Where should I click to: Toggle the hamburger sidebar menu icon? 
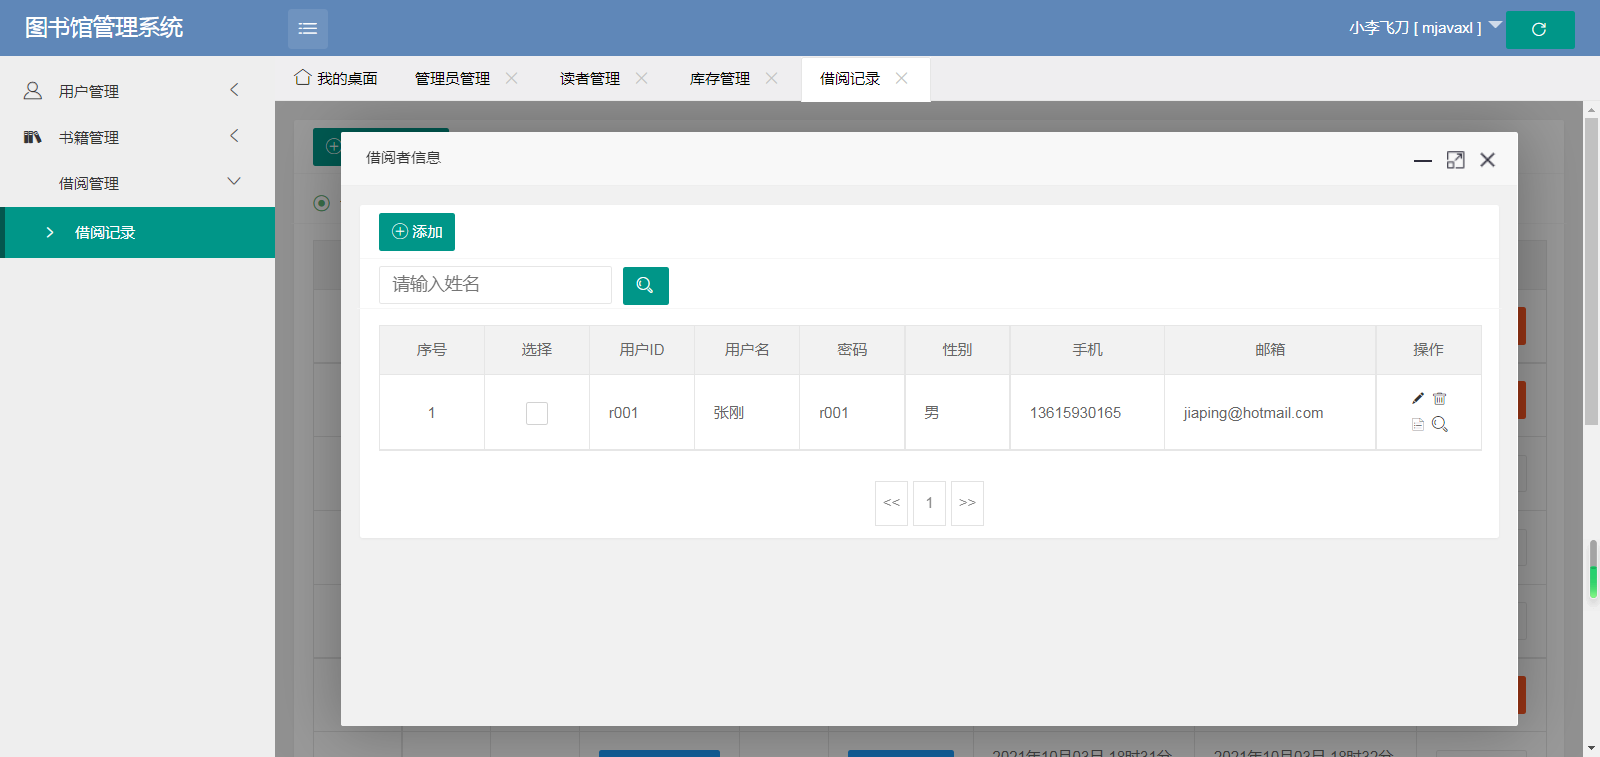pyautogui.click(x=308, y=28)
